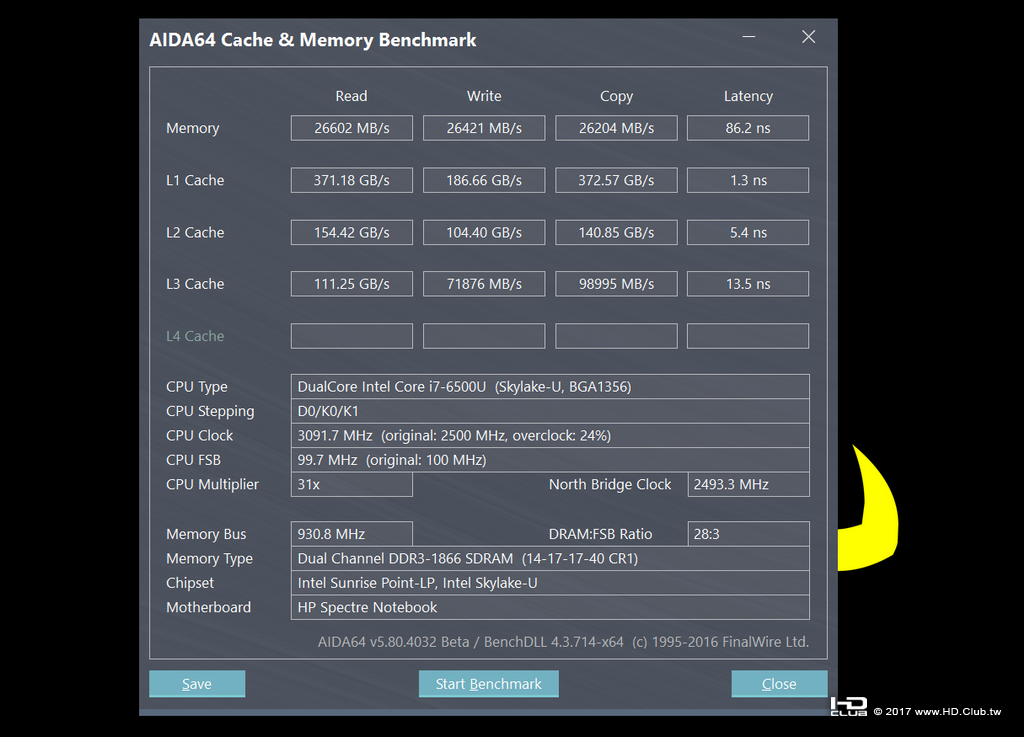This screenshot has width=1024, height=737.
Task: Click the empty L4 Cache Read field
Action: [351, 336]
